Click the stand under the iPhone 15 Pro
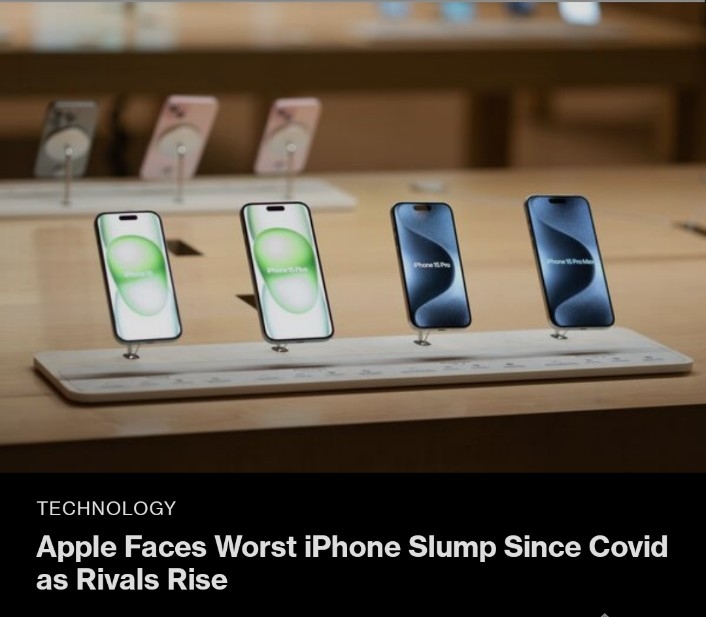Screen dimensions: 706x617 [x=422, y=337]
